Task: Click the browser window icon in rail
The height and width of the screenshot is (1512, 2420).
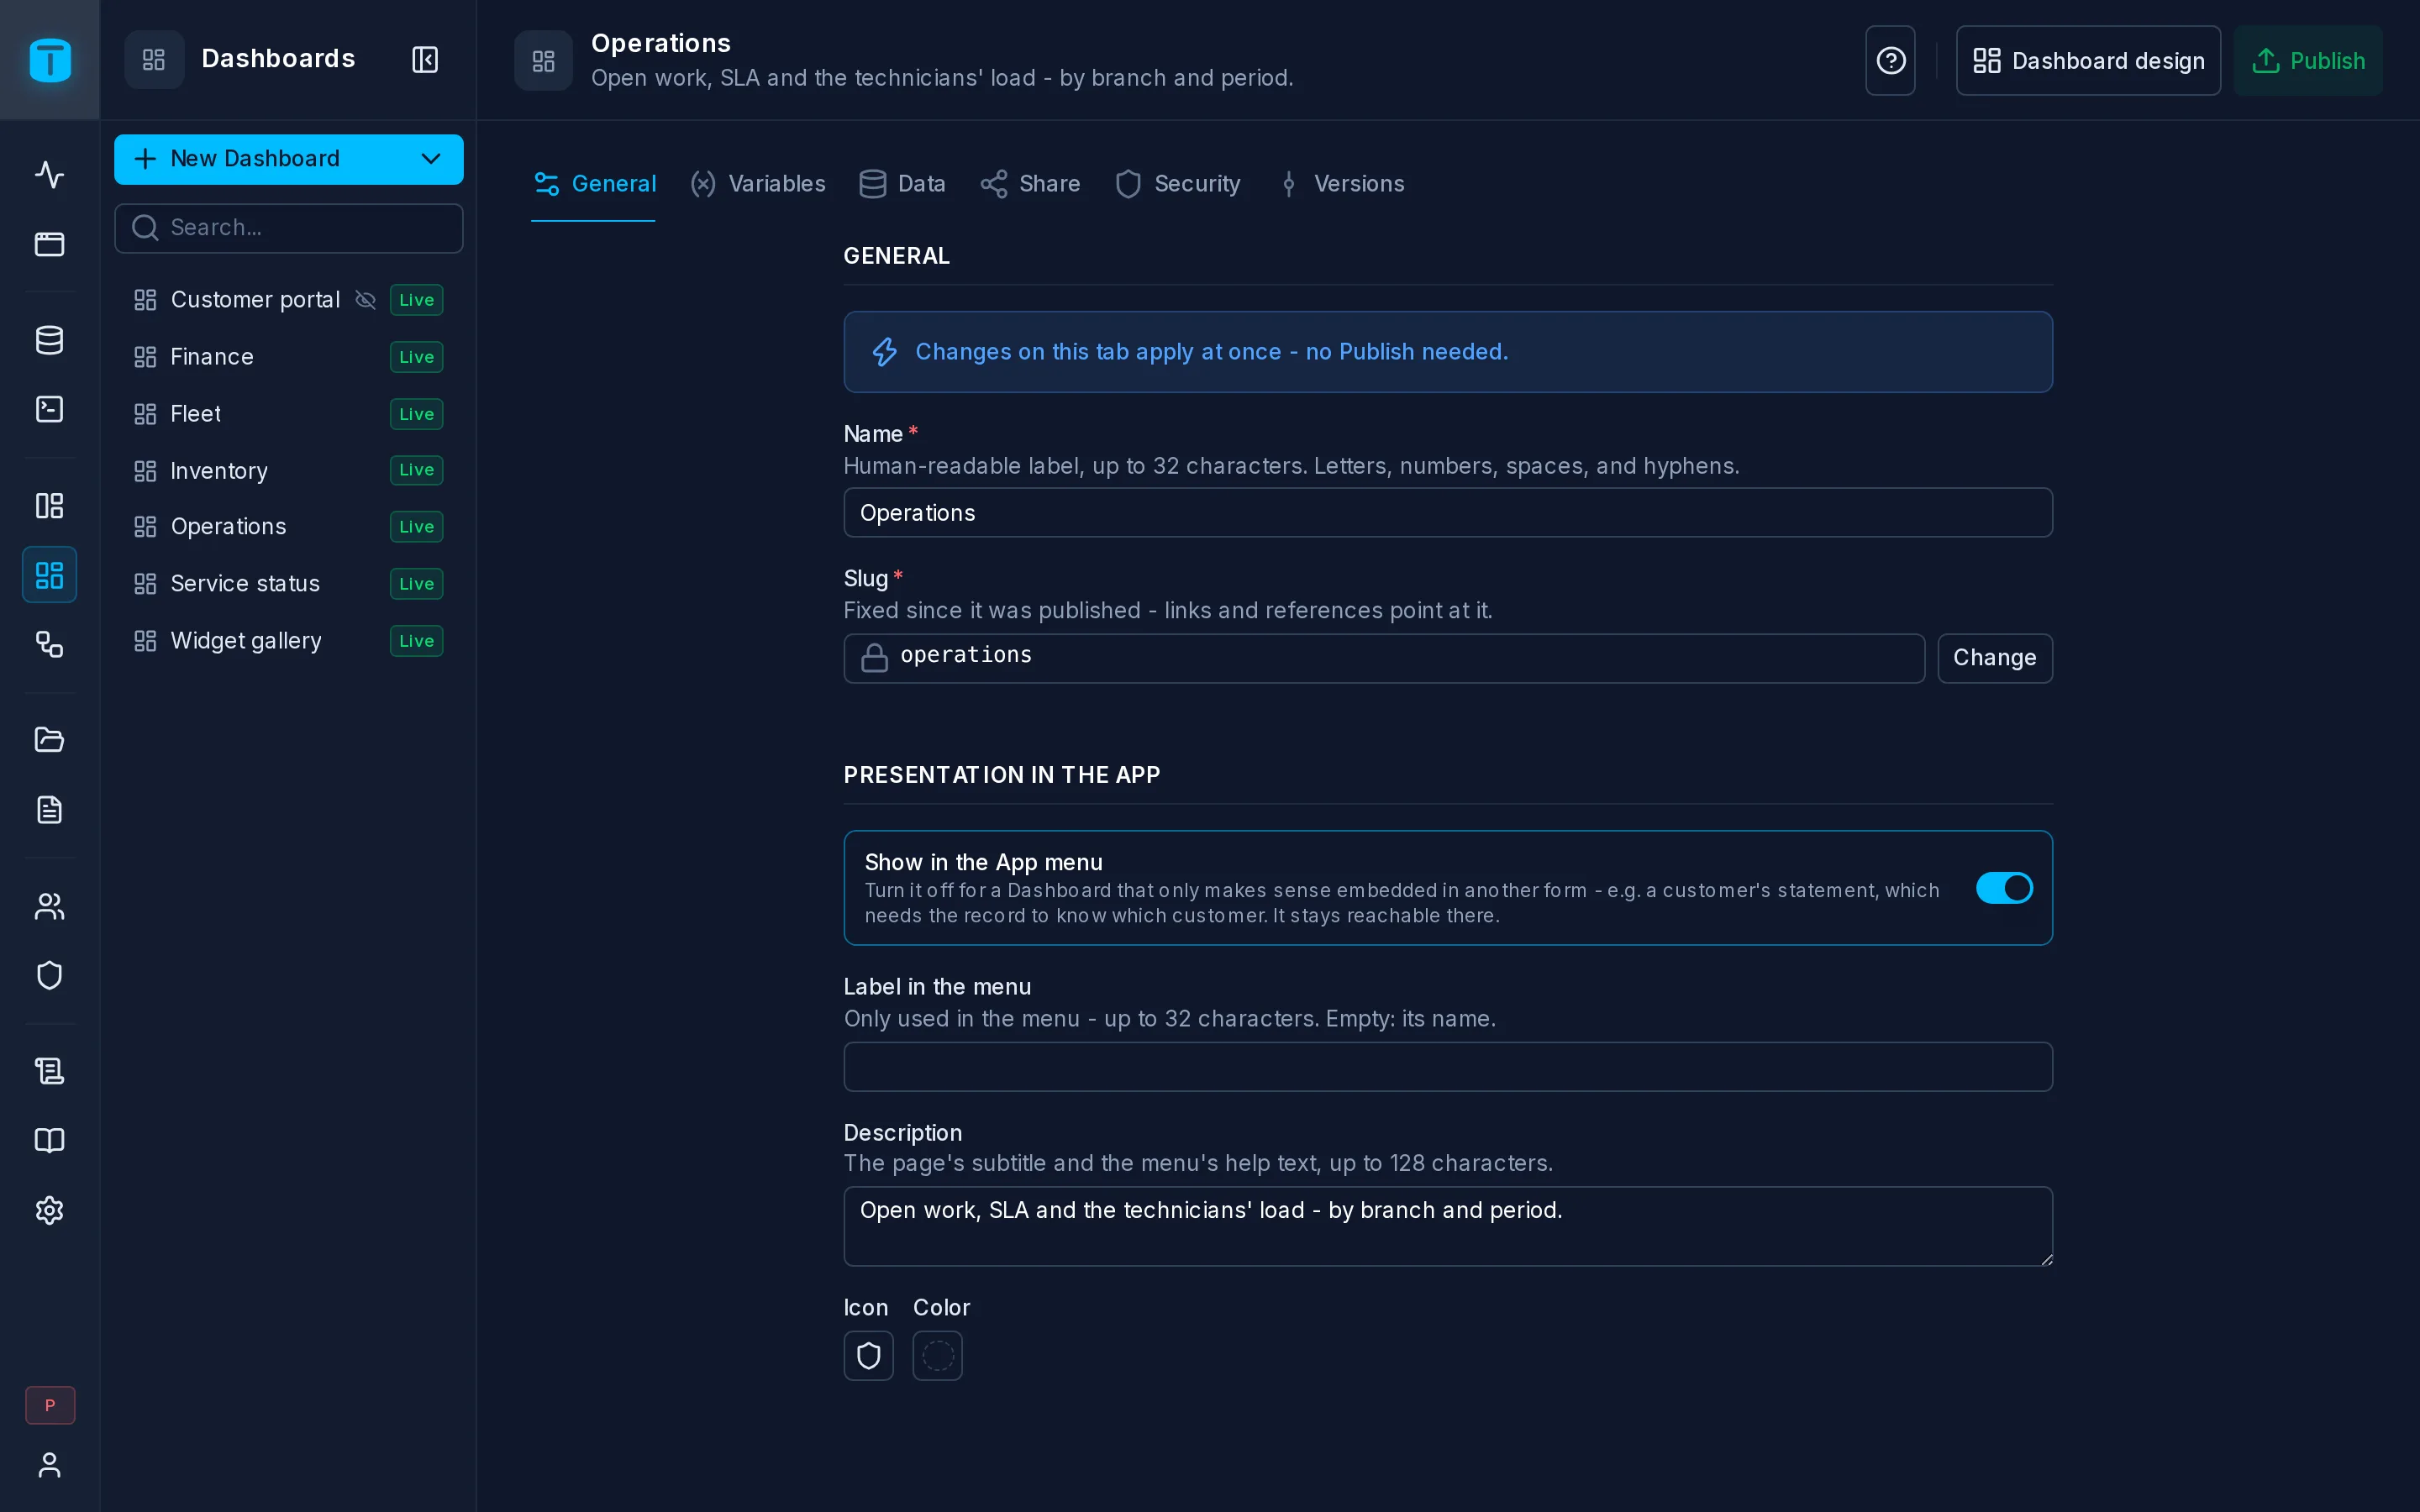Action: pyautogui.click(x=49, y=244)
